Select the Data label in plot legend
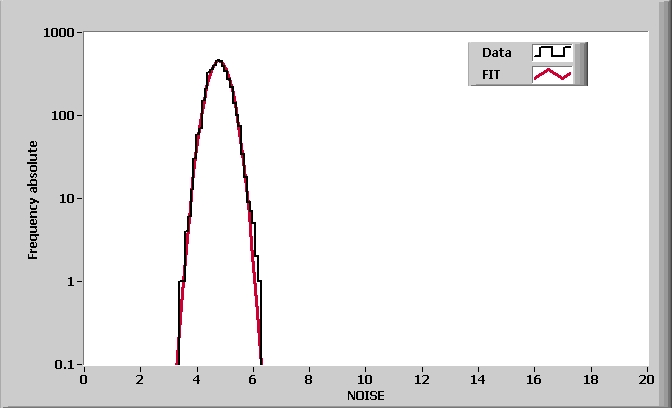Viewport: 672px width, 408px height. (x=496, y=52)
